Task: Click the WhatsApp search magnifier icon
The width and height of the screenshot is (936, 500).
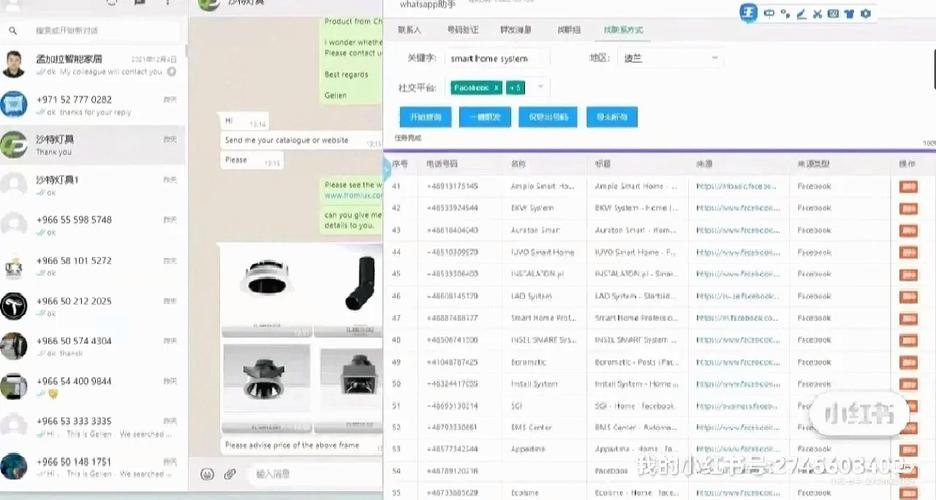Action: (x=13, y=30)
